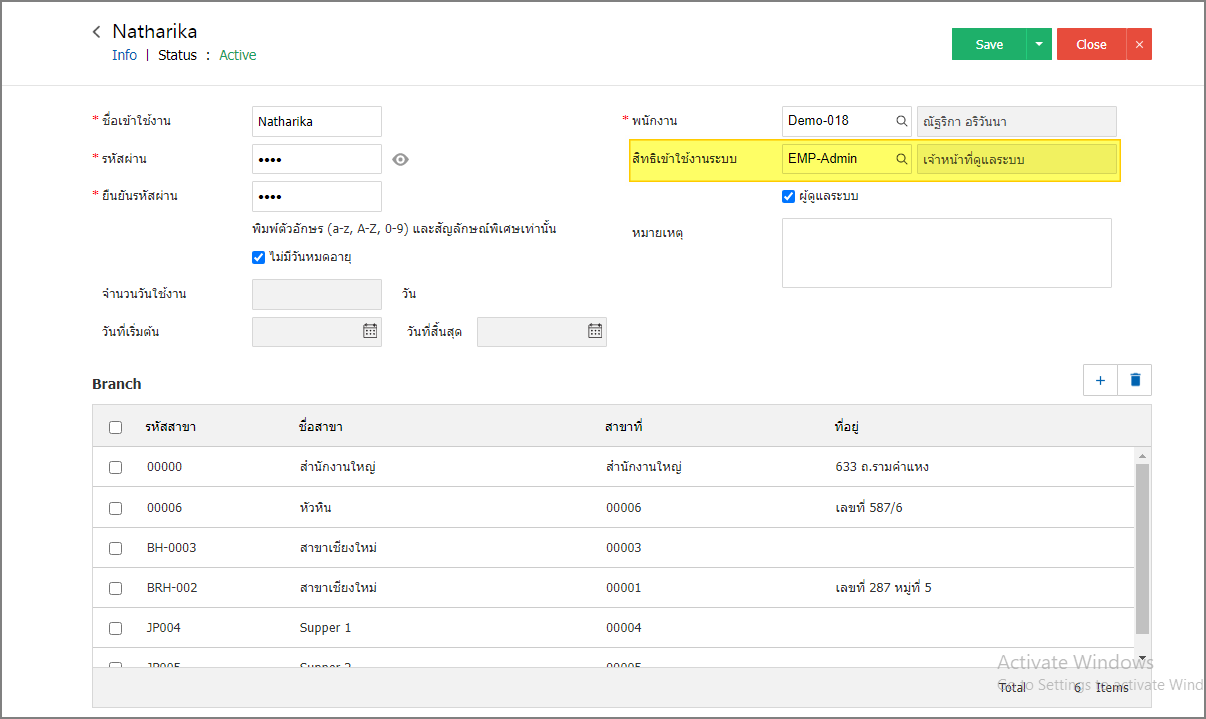Screen dimensions: 1206x719
Task: Click the วันที่สิ้นสุด end date field
Action: coord(542,331)
